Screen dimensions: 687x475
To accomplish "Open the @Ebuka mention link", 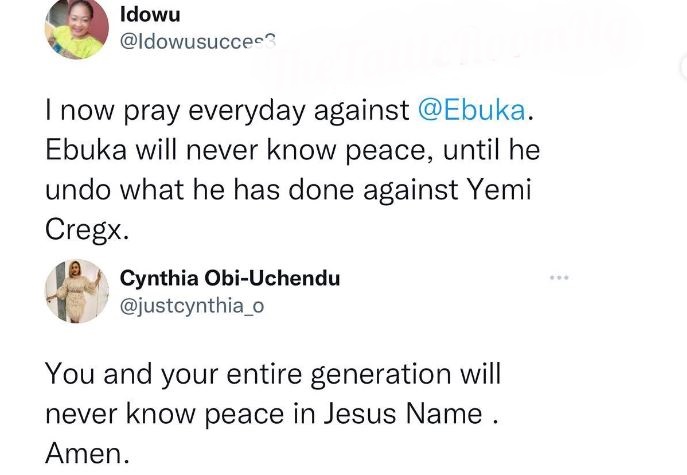I will [x=469, y=112].
